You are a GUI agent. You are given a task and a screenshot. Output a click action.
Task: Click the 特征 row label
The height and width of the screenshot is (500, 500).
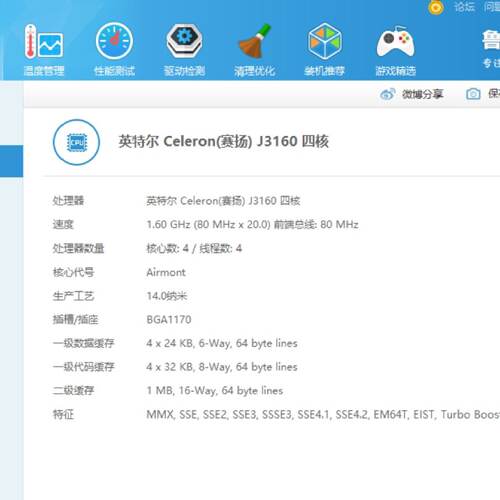tap(63, 415)
